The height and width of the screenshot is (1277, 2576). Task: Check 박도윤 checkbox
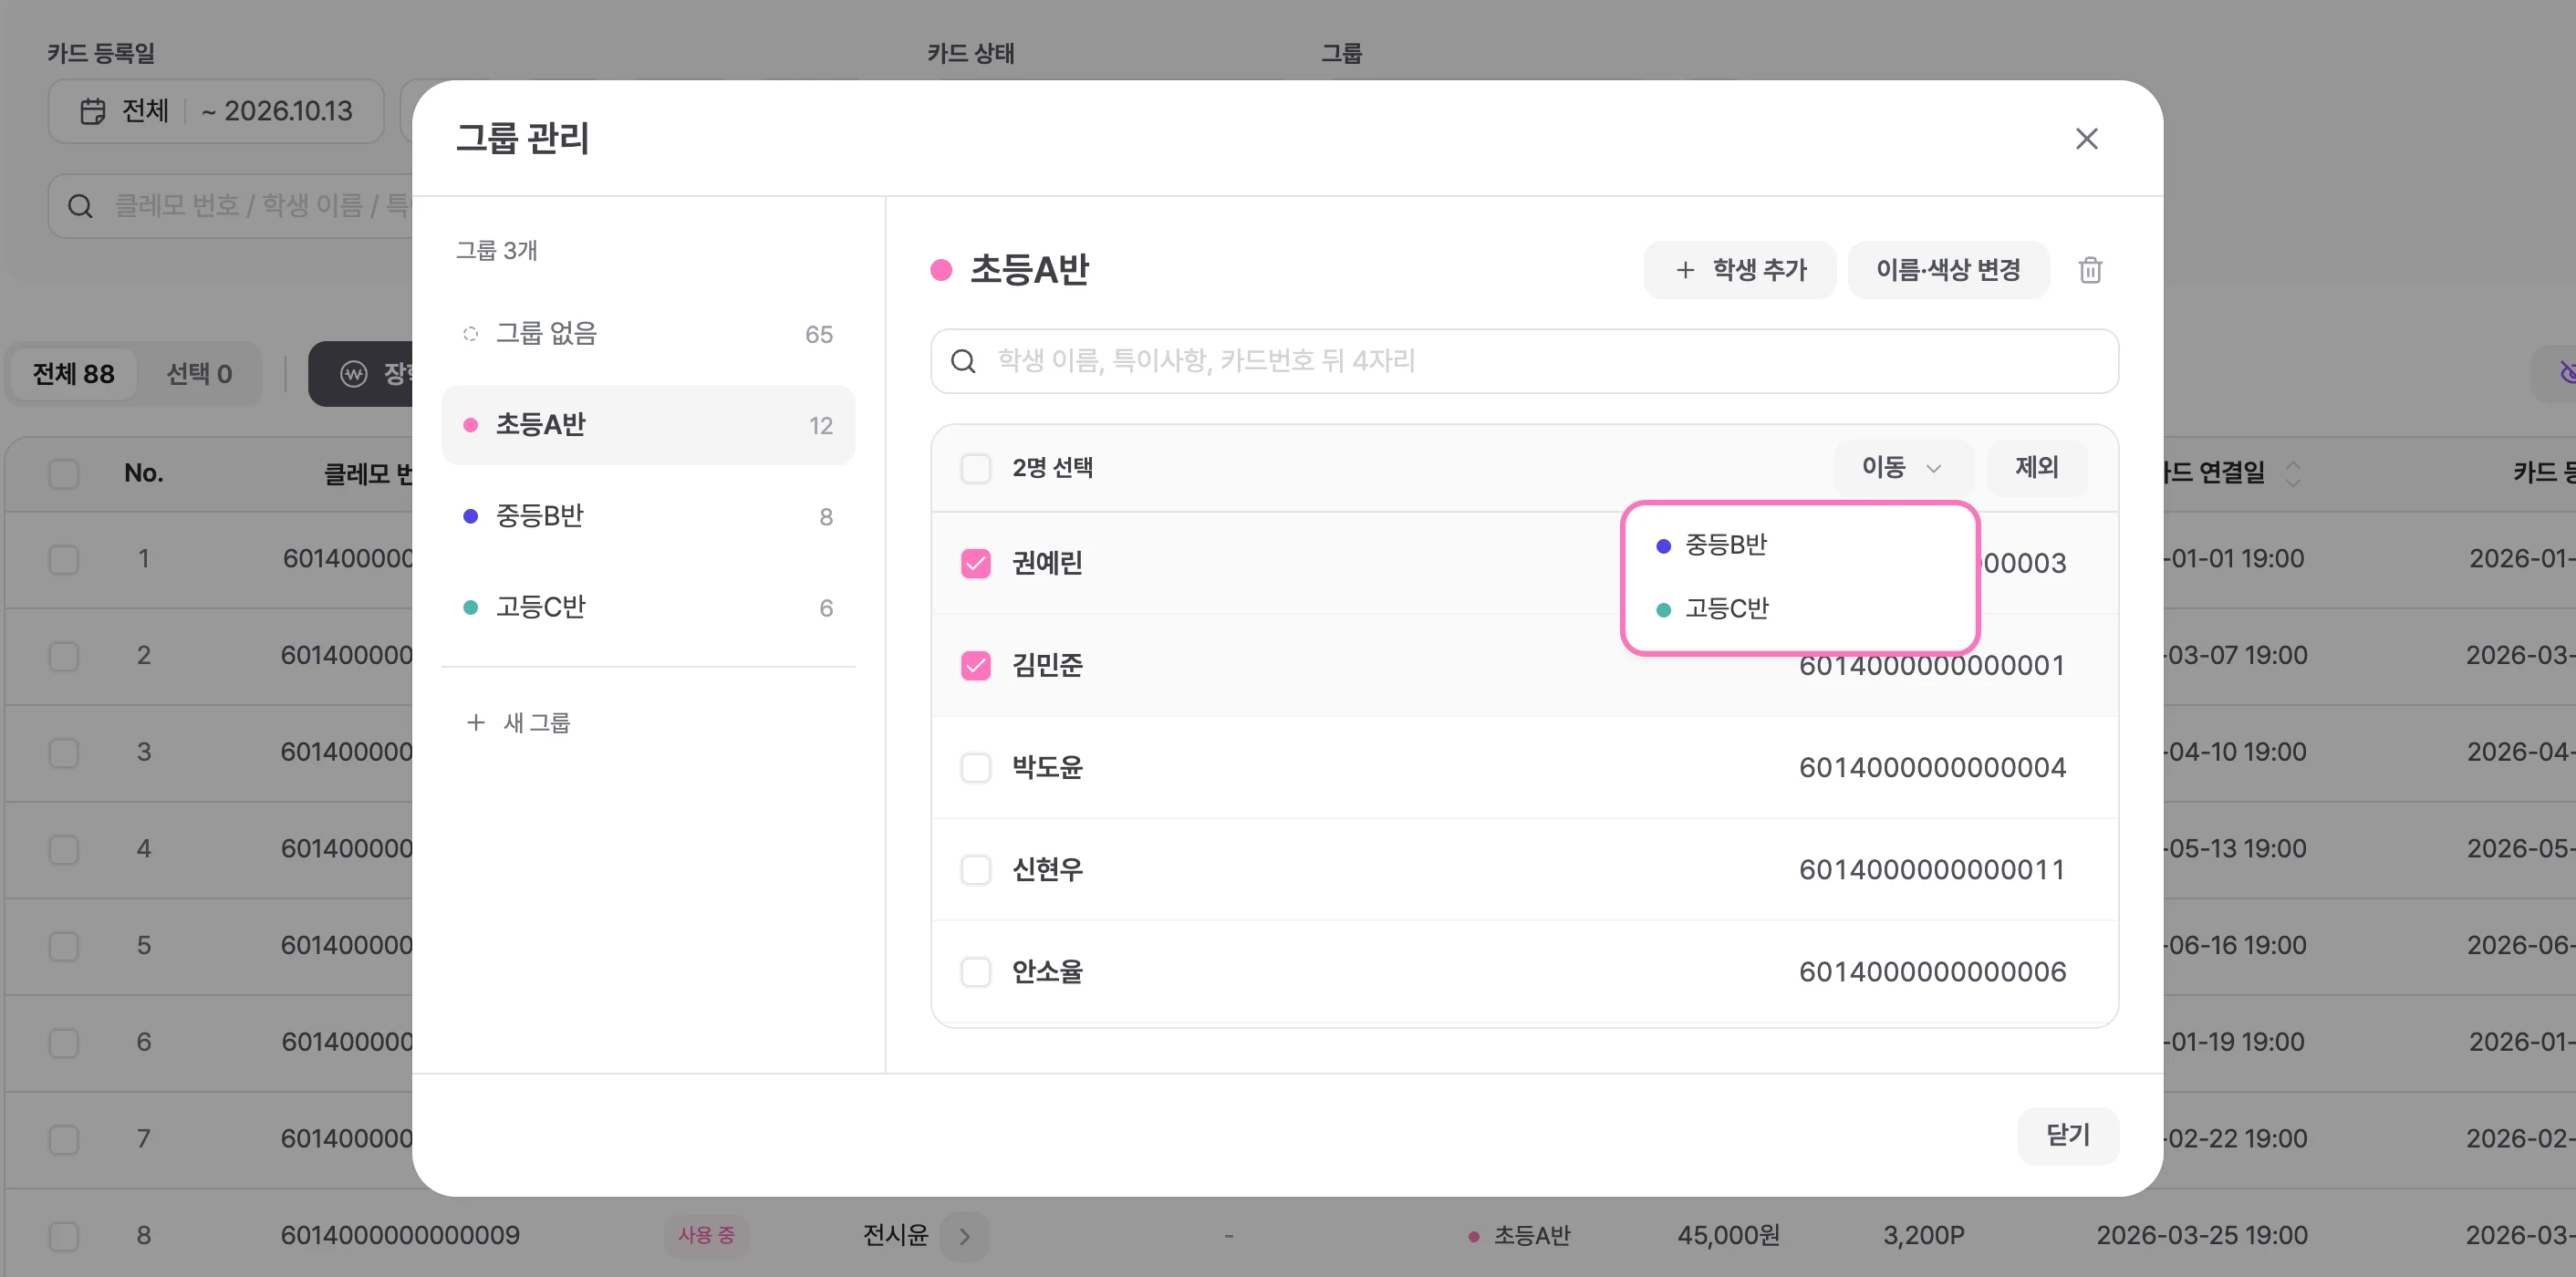click(x=975, y=767)
